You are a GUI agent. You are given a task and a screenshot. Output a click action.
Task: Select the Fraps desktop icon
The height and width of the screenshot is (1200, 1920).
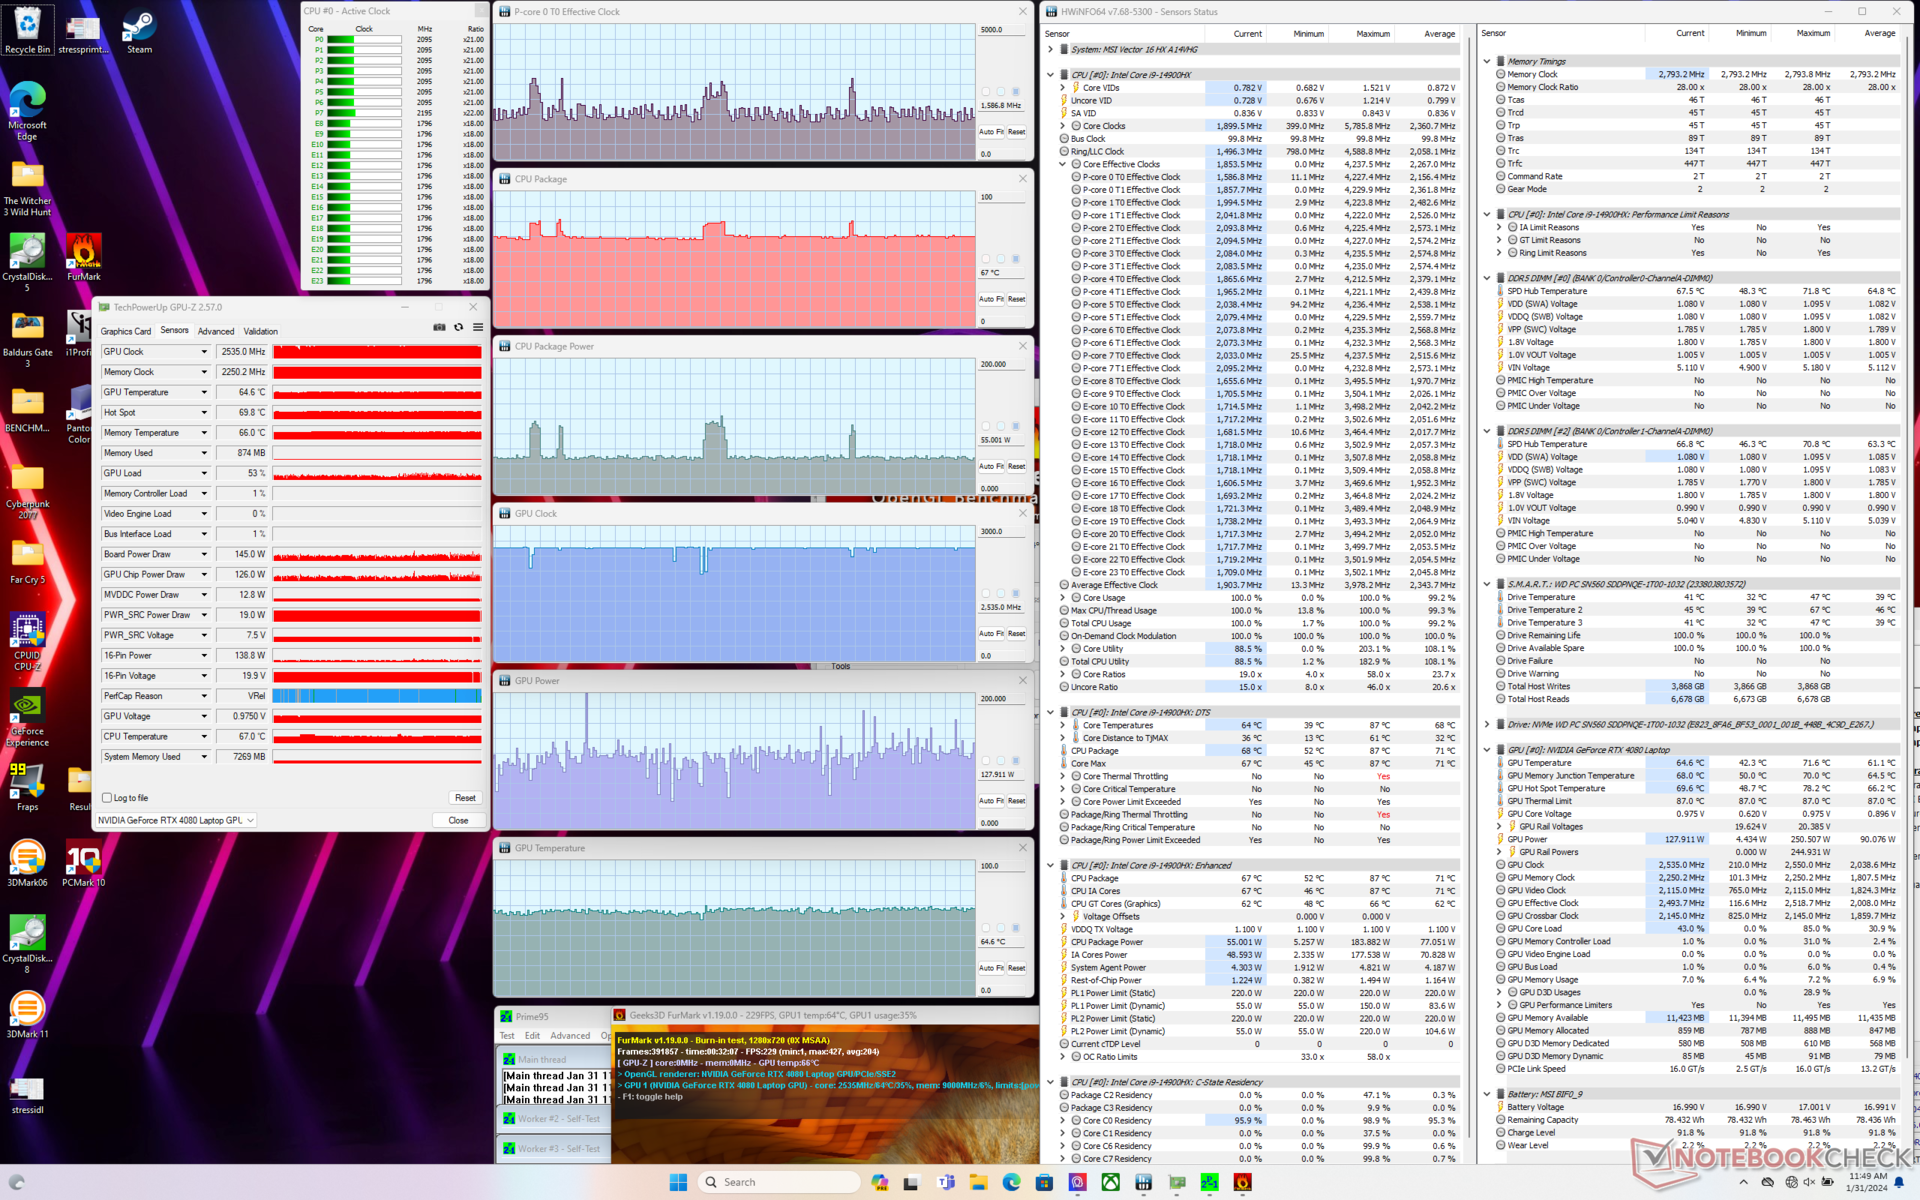coord(27,787)
